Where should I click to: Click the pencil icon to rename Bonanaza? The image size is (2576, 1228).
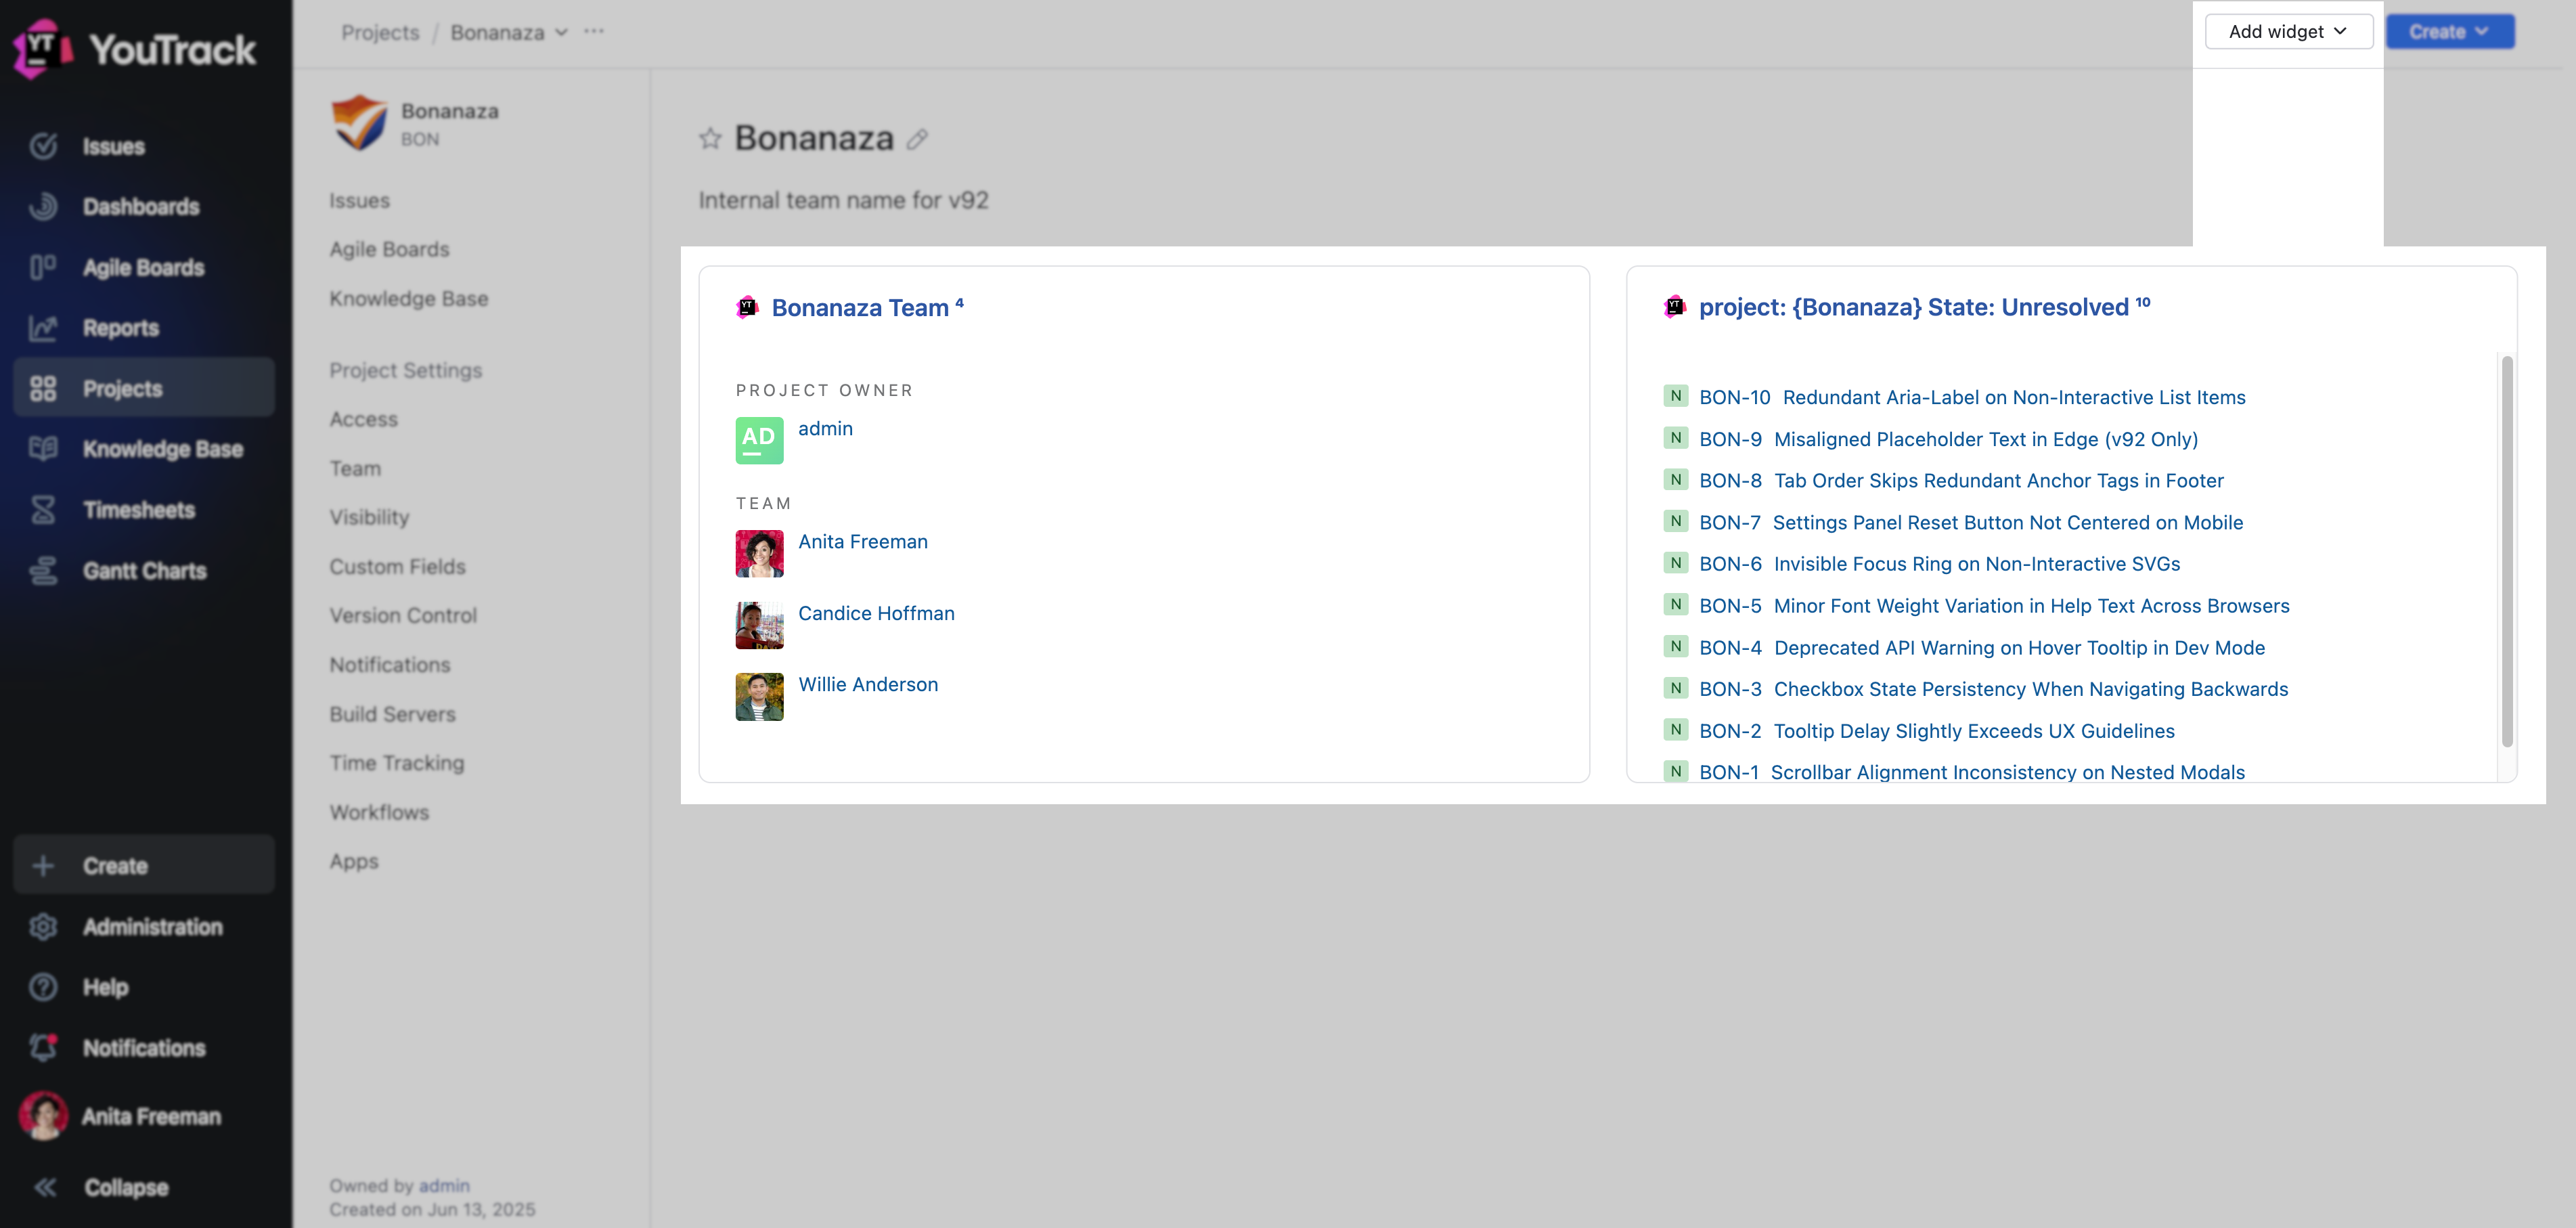pyautogui.click(x=917, y=140)
